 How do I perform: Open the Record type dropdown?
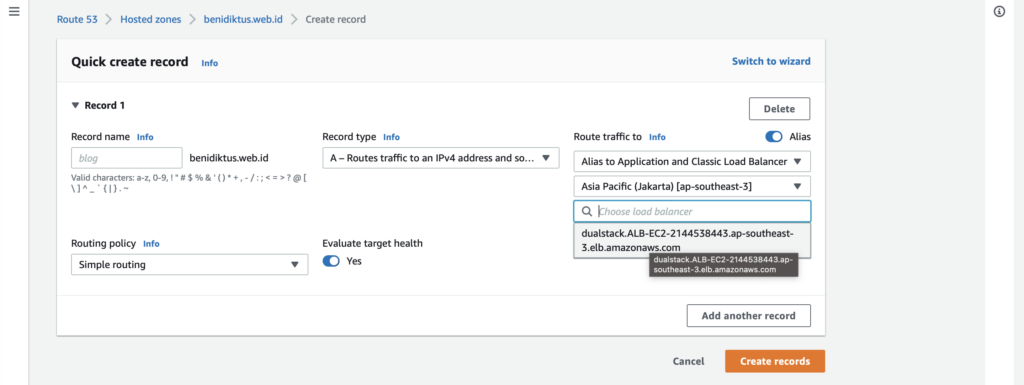click(441, 158)
